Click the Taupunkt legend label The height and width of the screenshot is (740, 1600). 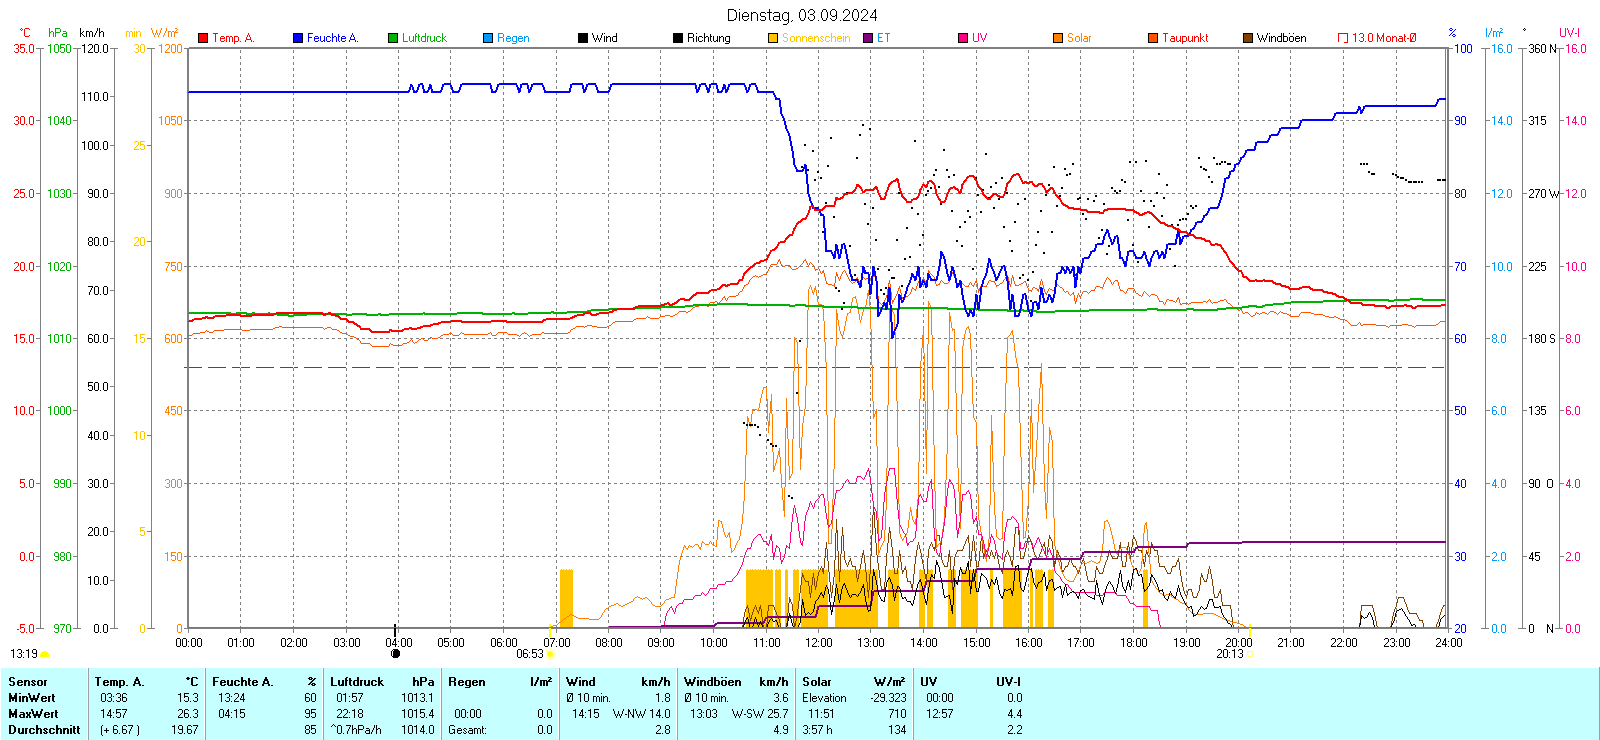pos(1185,38)
